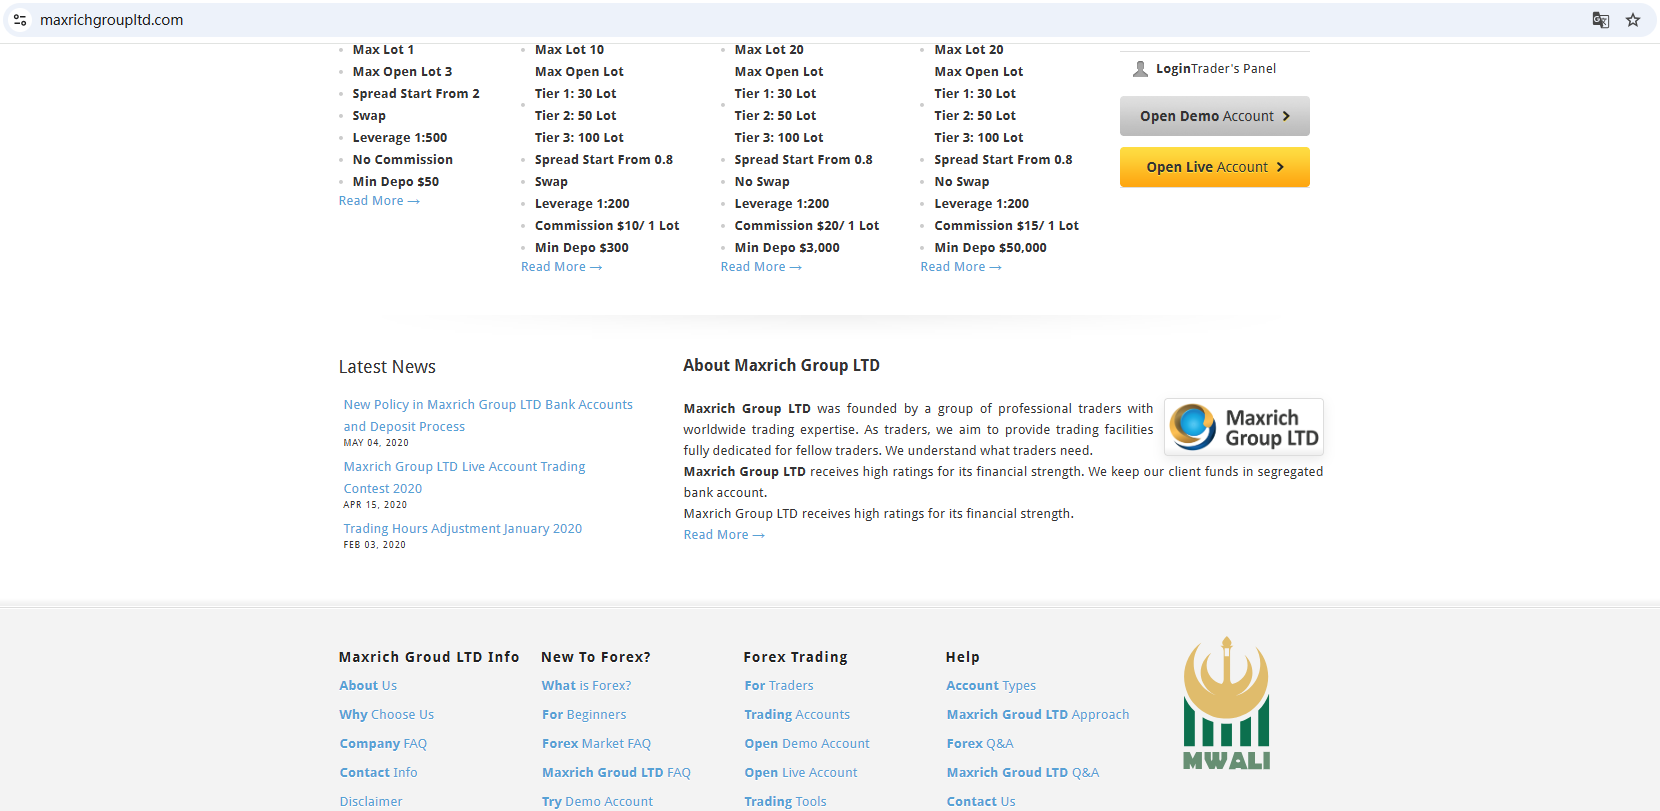Open site information icon beside URL
Screen dimensions: 1660x811
pyautogui.click(x=20, y=20)
